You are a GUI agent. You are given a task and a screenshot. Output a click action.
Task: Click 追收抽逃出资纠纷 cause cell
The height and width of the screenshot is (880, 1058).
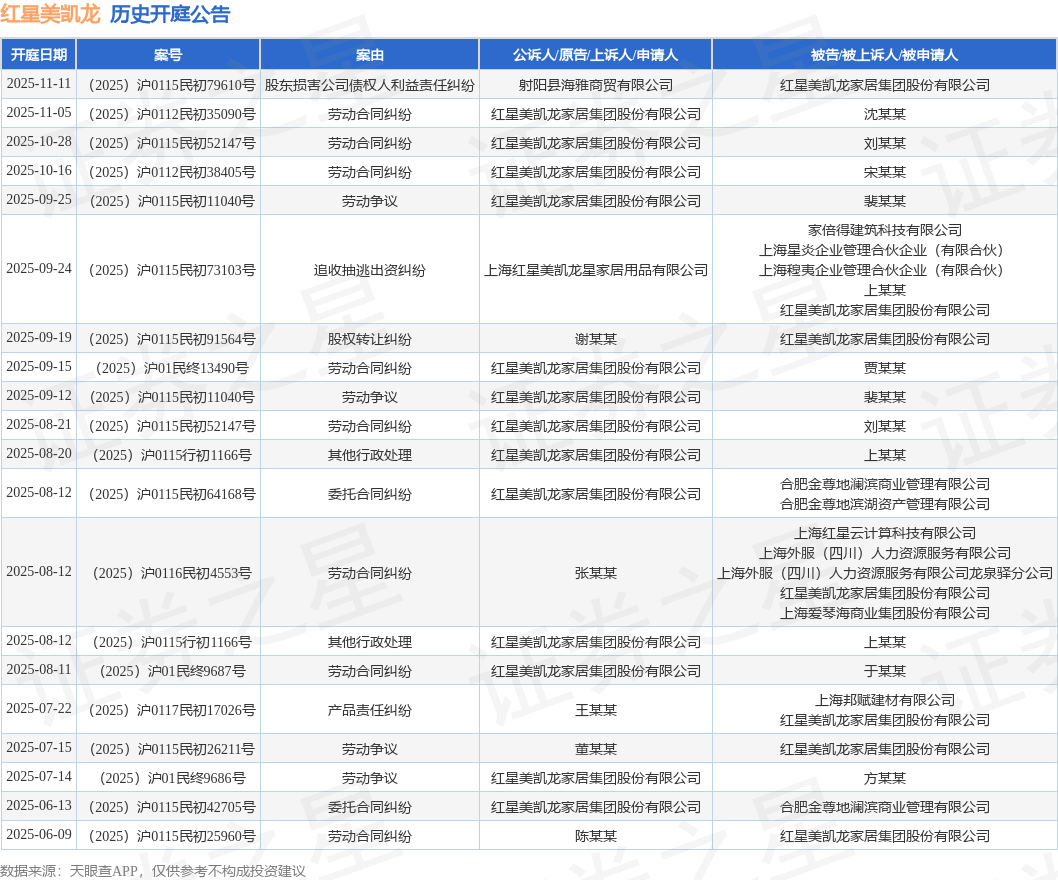click(x=370, y=270)
